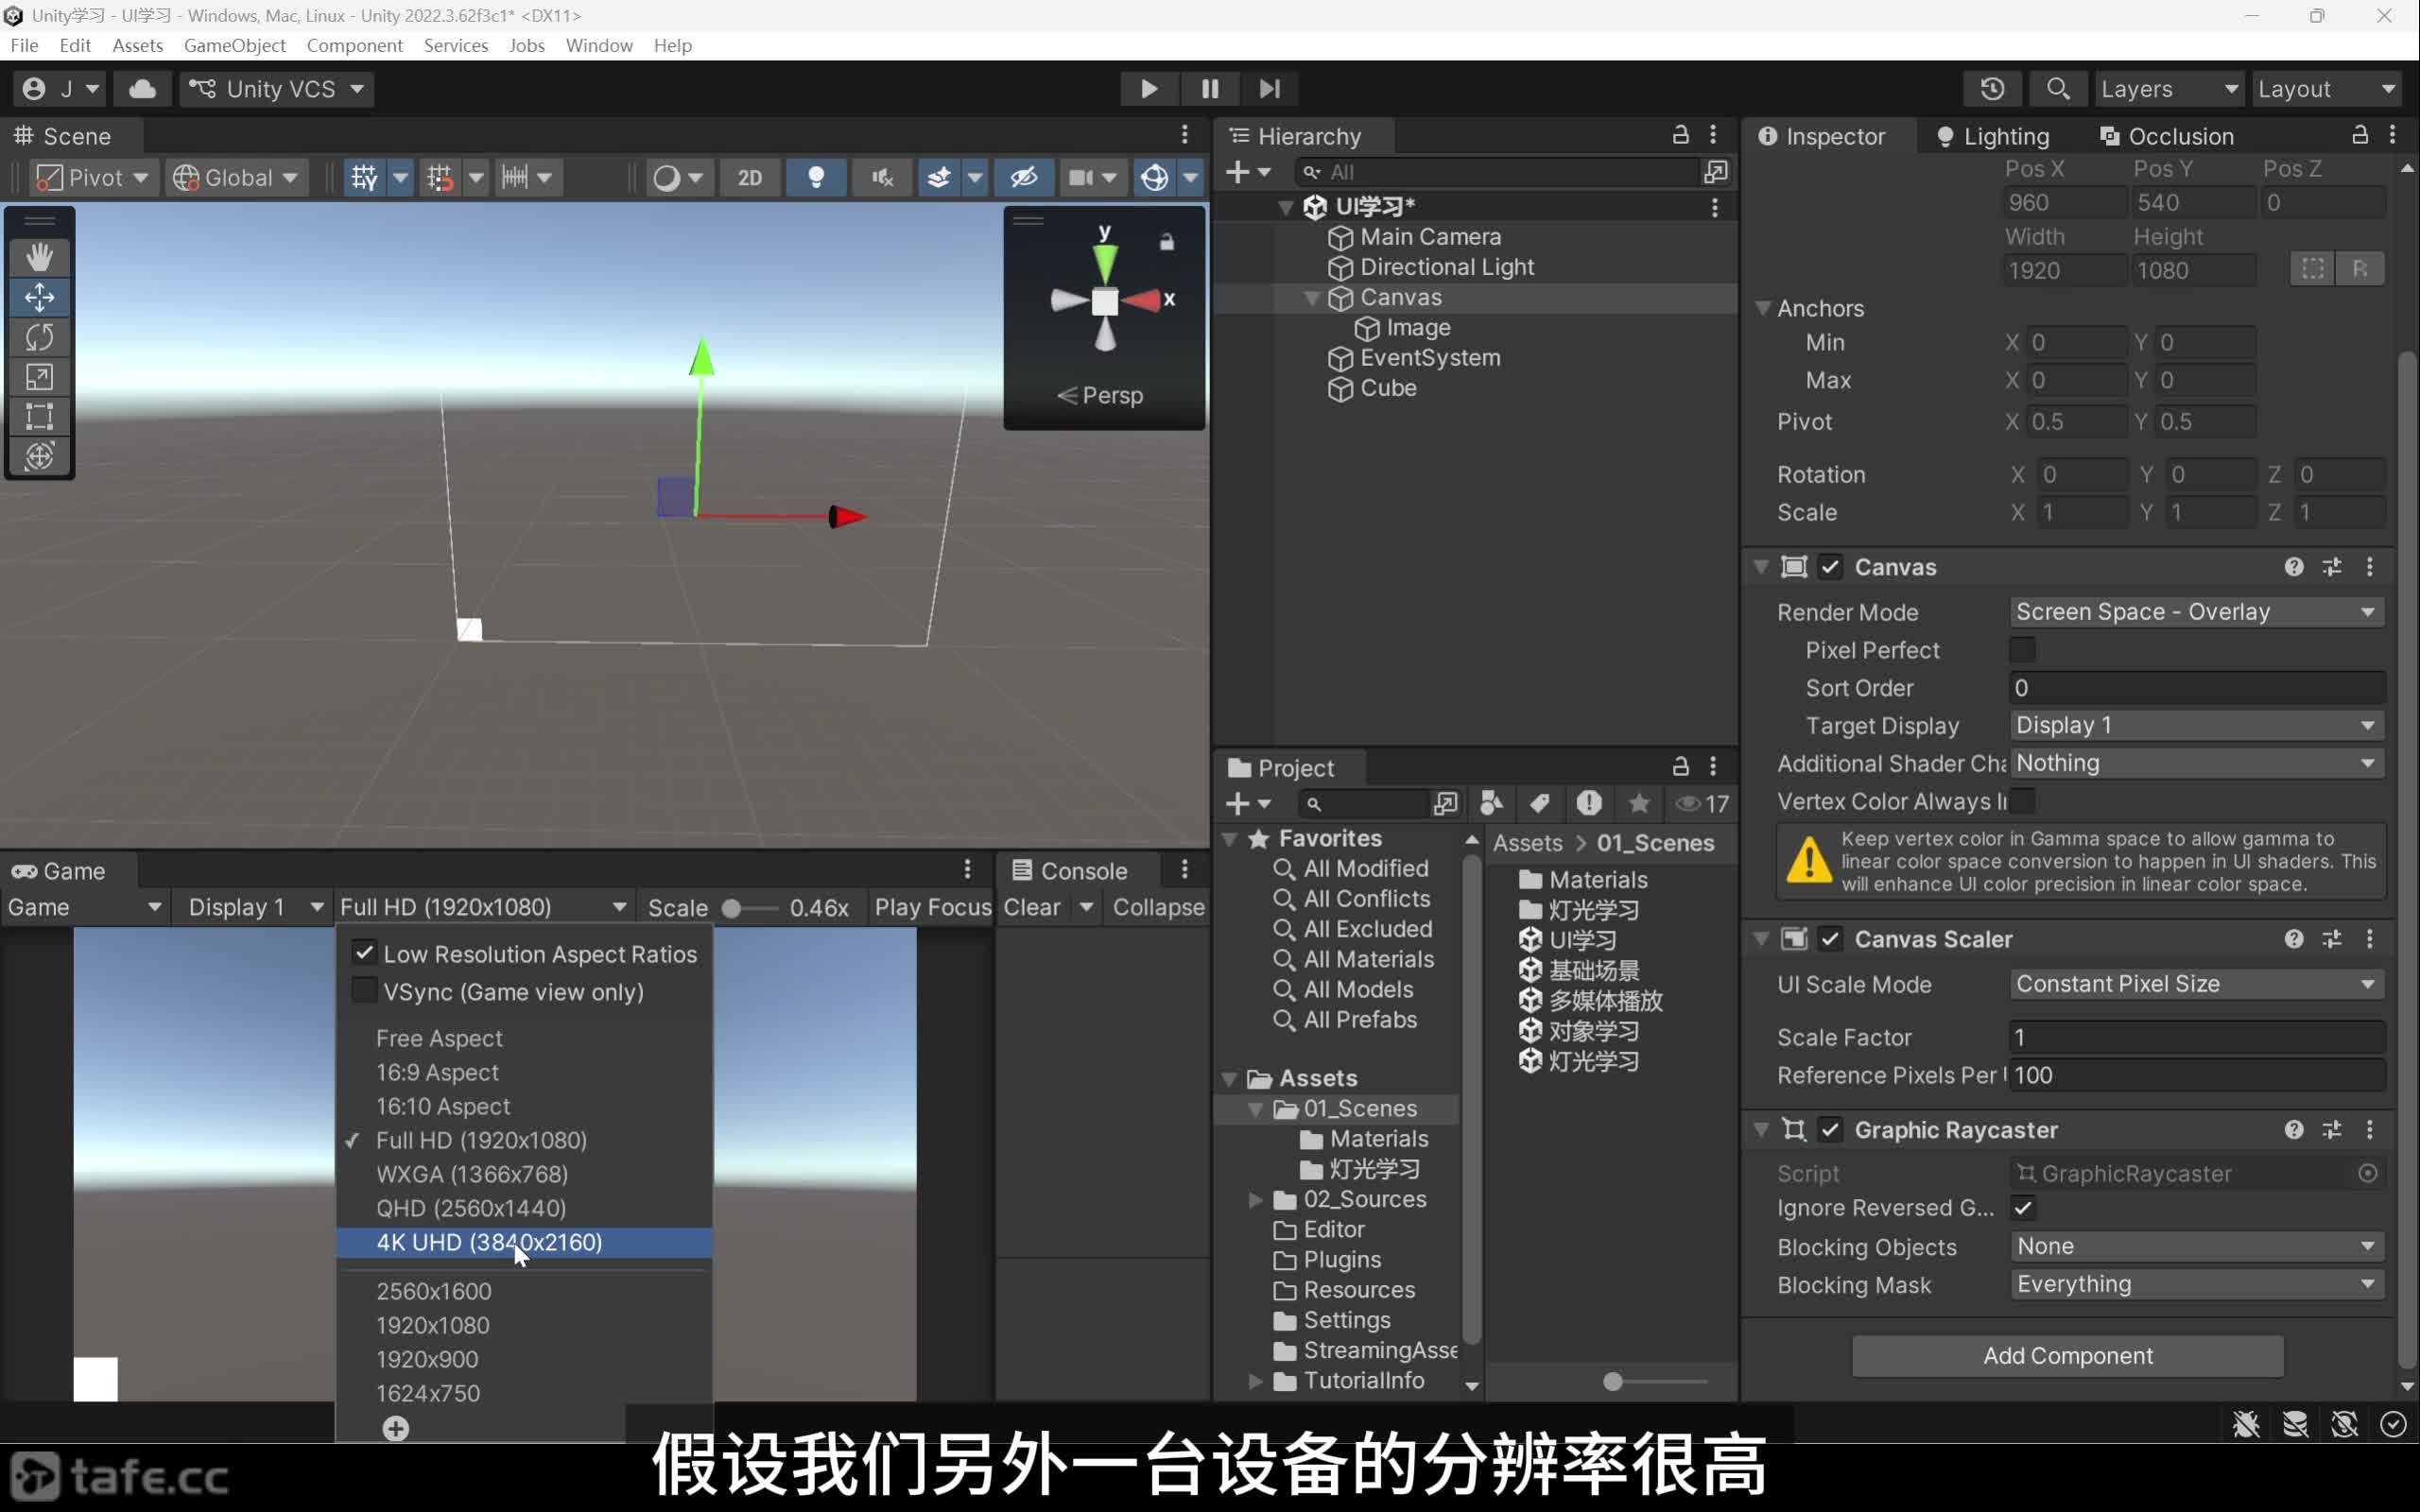Click the Step frame button
This screenshot has height=1512, width=2420.
point(1269,89)
